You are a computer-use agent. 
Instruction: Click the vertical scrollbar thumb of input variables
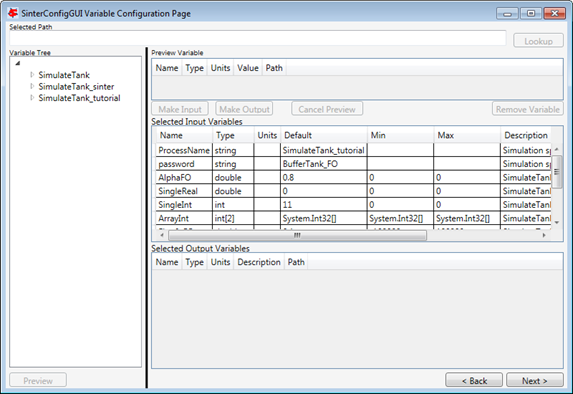[x=557, y=172]
